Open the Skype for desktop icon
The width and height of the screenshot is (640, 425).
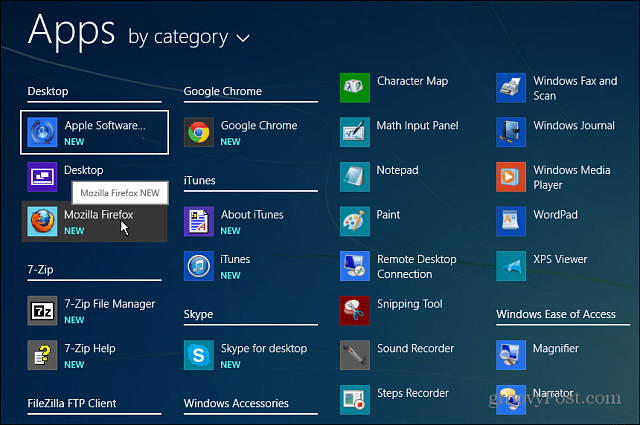(x=198, y=355)
